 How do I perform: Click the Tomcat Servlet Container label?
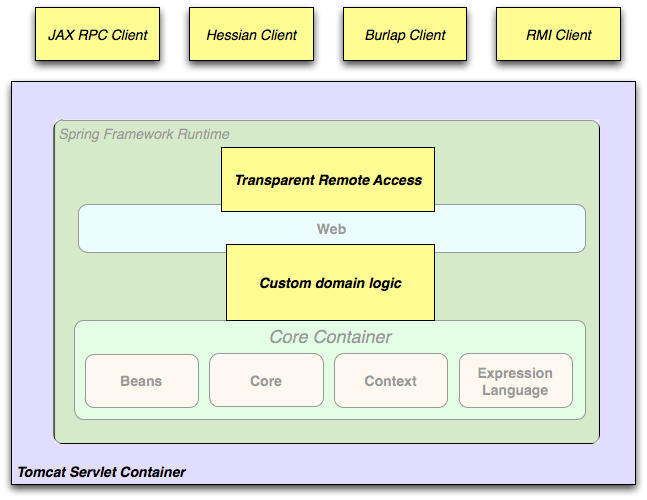point(102,472)
